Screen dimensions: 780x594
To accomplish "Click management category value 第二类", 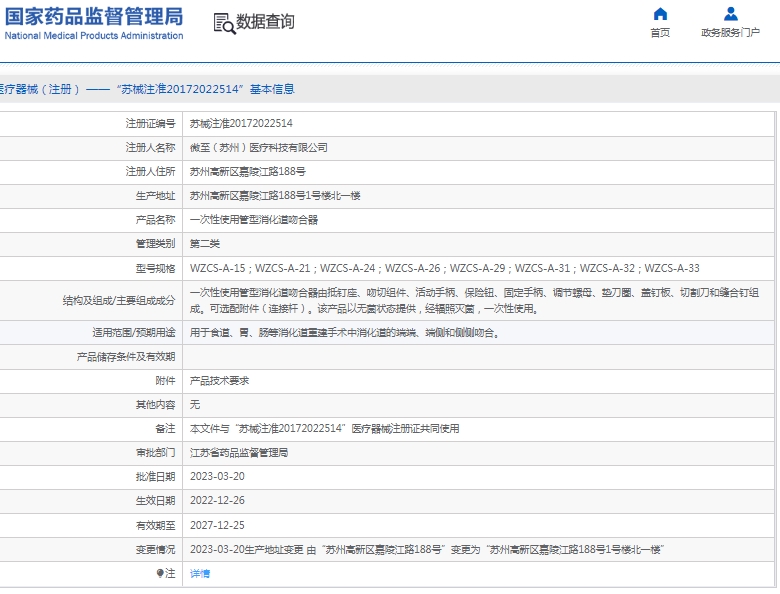I will (x=204, y=244).
